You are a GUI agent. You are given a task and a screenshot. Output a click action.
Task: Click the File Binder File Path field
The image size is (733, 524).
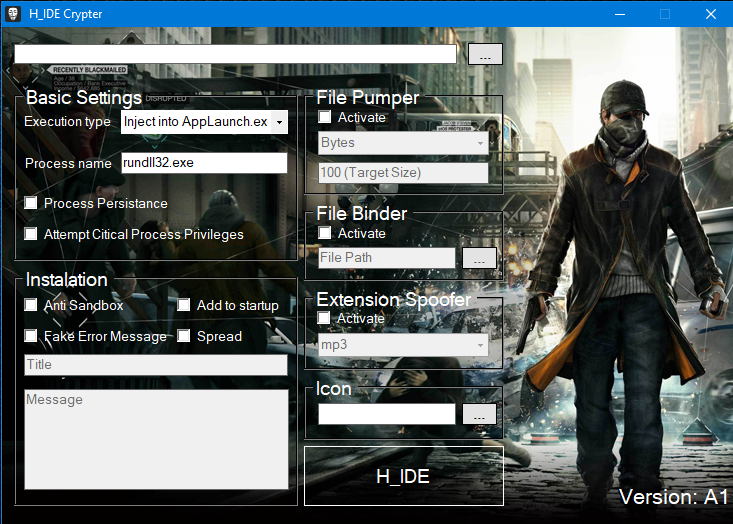click(x=387, y=258)
